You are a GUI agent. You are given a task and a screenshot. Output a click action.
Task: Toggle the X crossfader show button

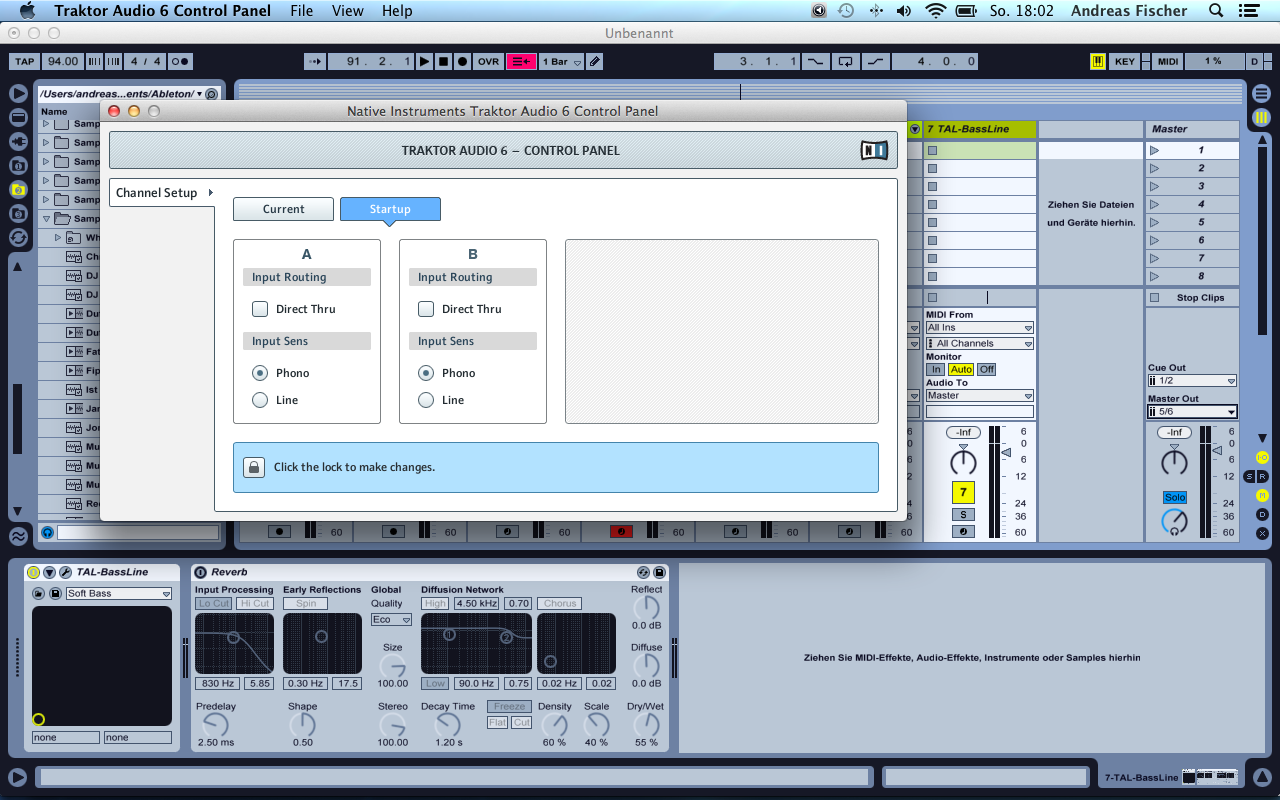tap(1262, 533)
